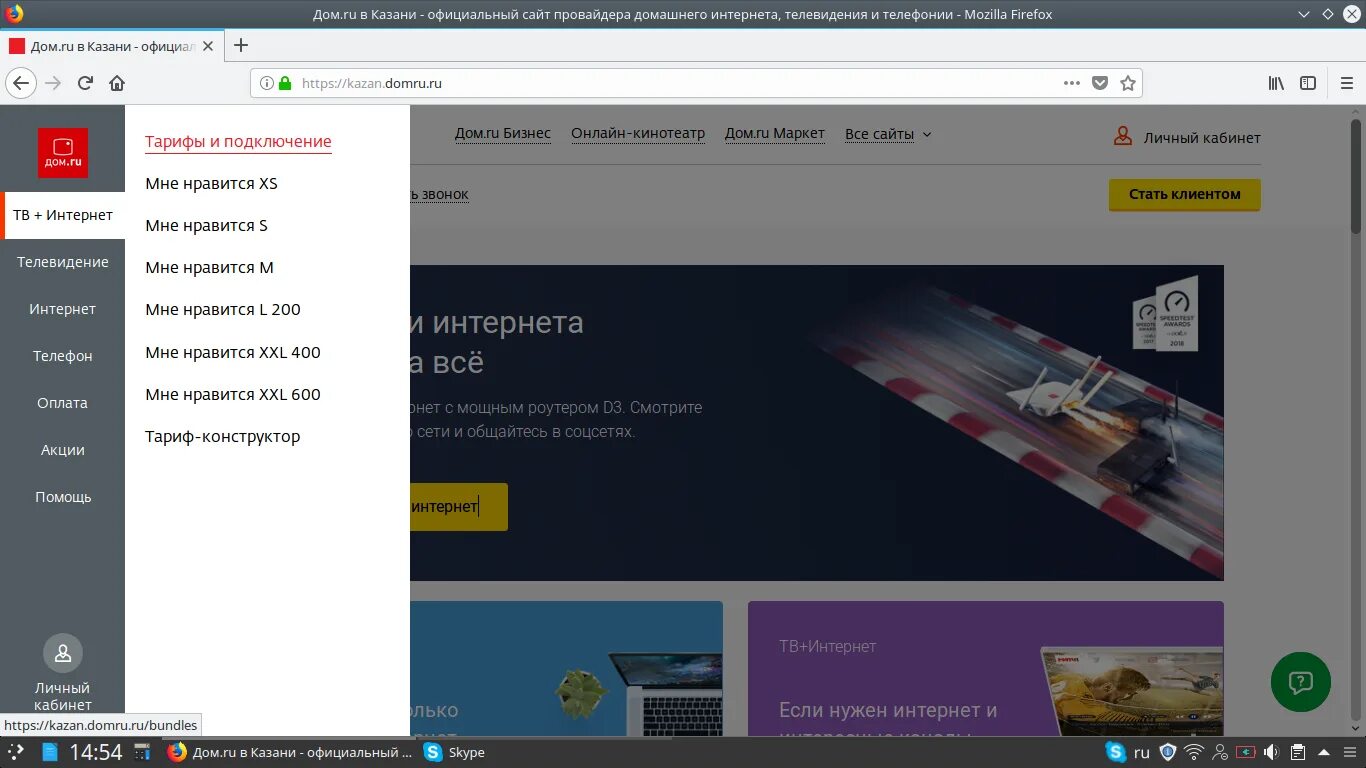Image resolution: width=1366 pixels, height=768 pixels.
Task: Click the orange person icon near Личный кабинет
Action: pyautogui.click(x=1123, y=137)
